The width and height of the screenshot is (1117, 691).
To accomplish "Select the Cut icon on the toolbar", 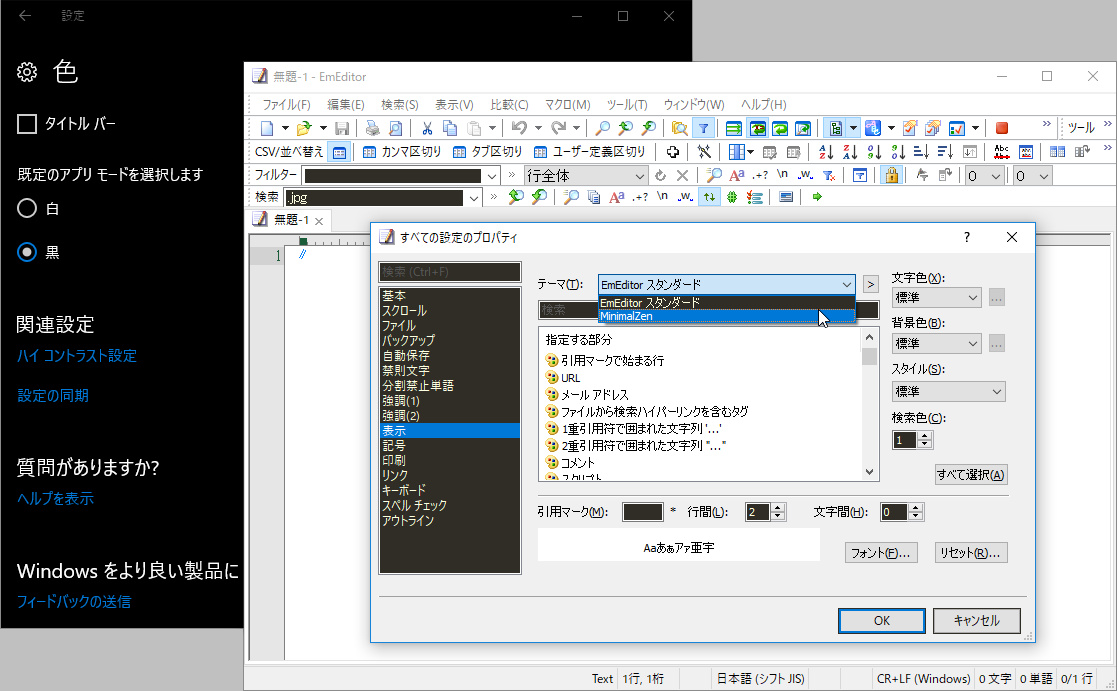I will 428,128.
